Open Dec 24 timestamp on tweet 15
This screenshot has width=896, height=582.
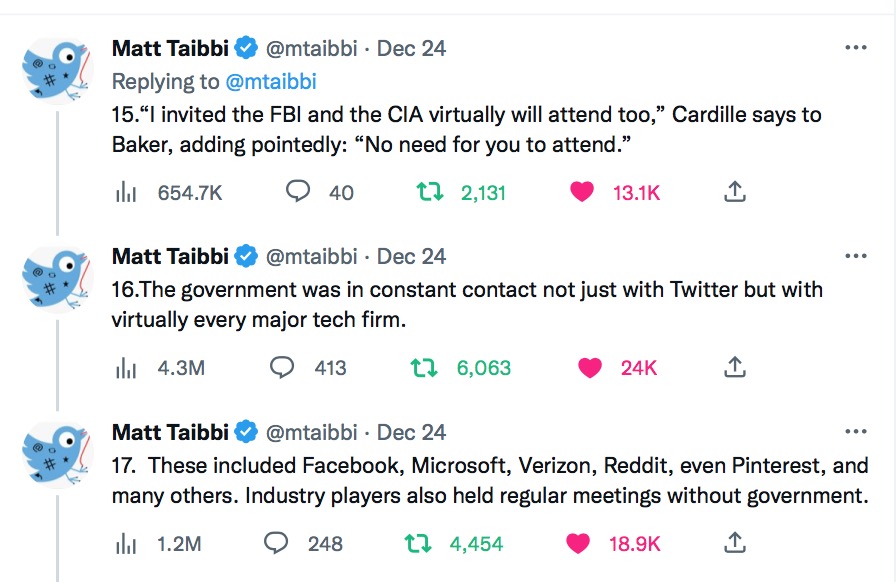(x=411, y=49)
